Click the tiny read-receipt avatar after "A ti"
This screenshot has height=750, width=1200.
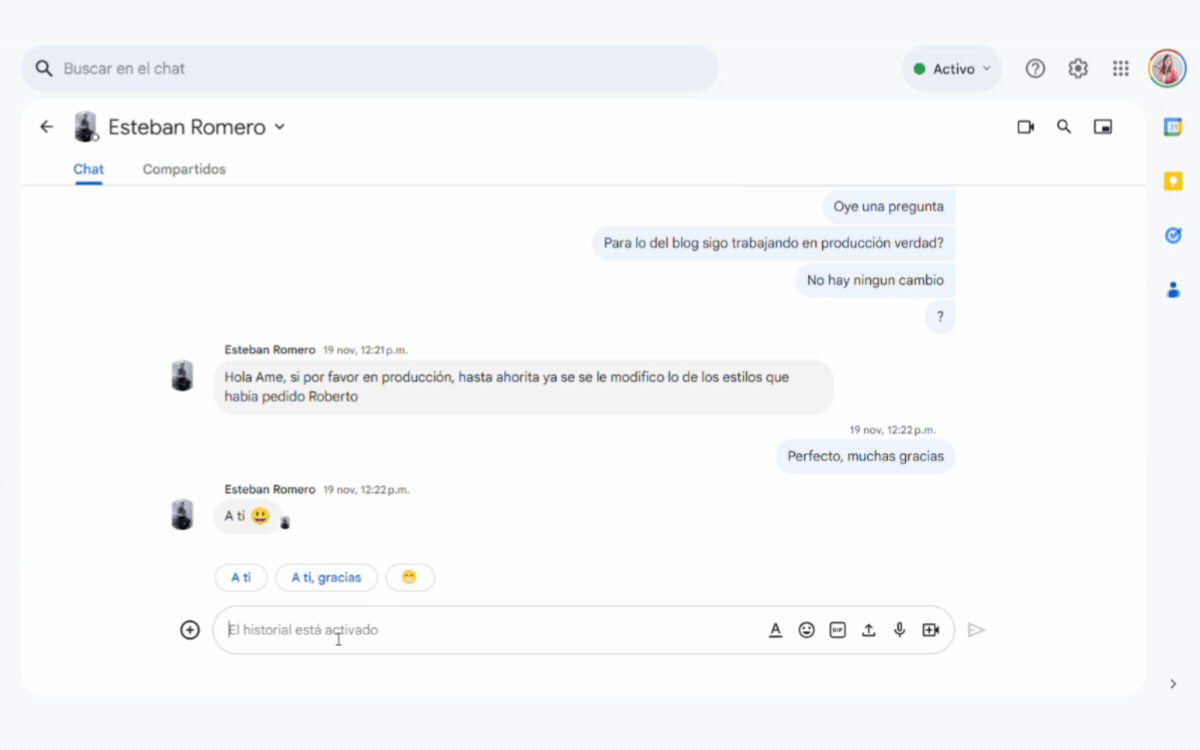tap(285, 523)
